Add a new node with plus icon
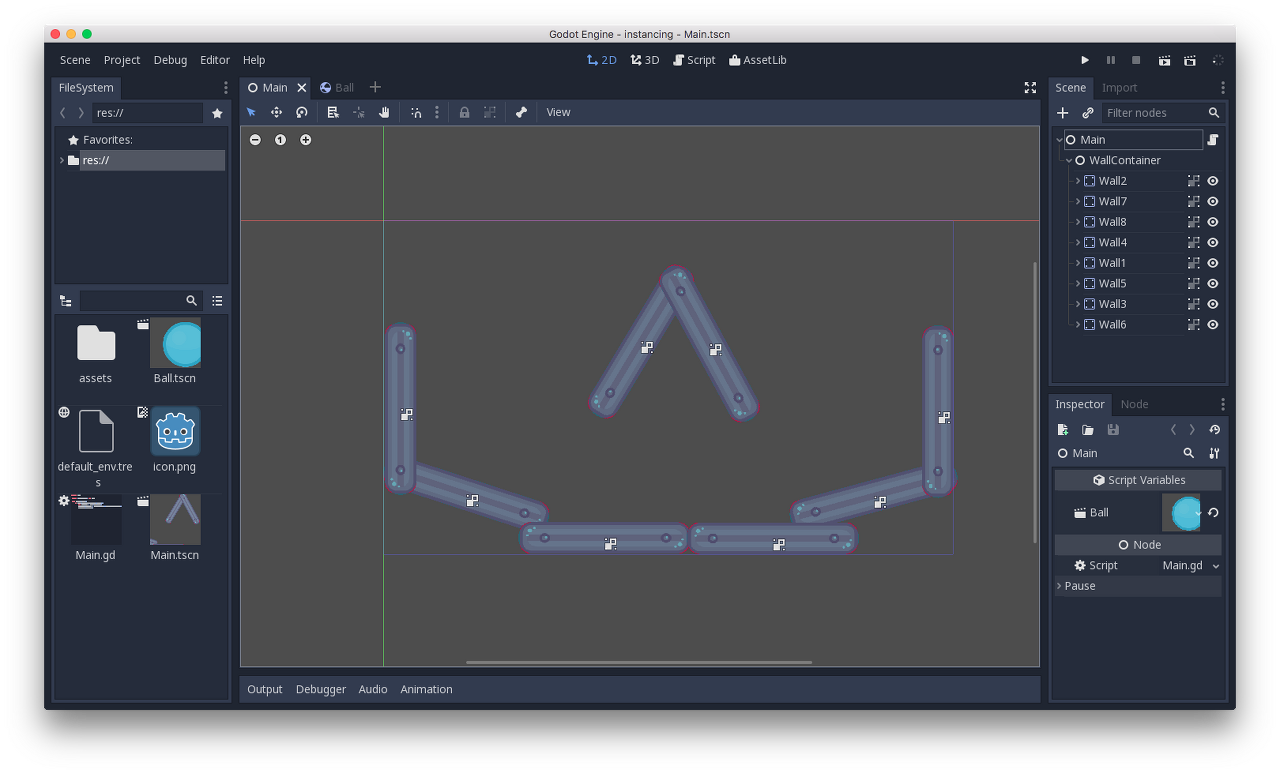Viewport: 1280px width, 773px height. click(1063, 113)
